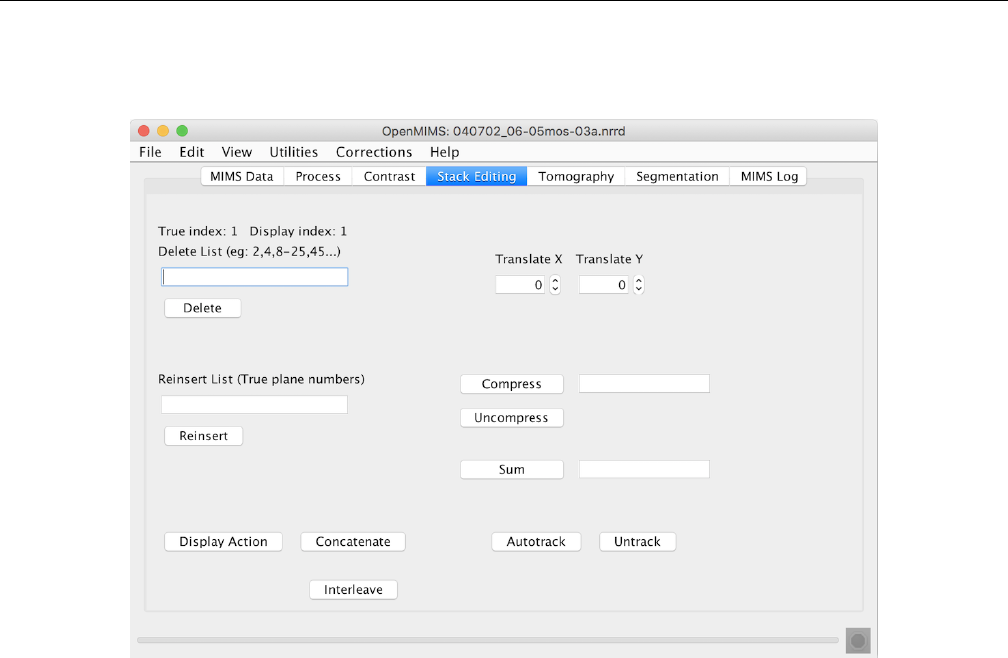The height and width of the screenshot is (658, 1008).
Task: Switch to the Contrast tab
Action: (x=389, y=176)
